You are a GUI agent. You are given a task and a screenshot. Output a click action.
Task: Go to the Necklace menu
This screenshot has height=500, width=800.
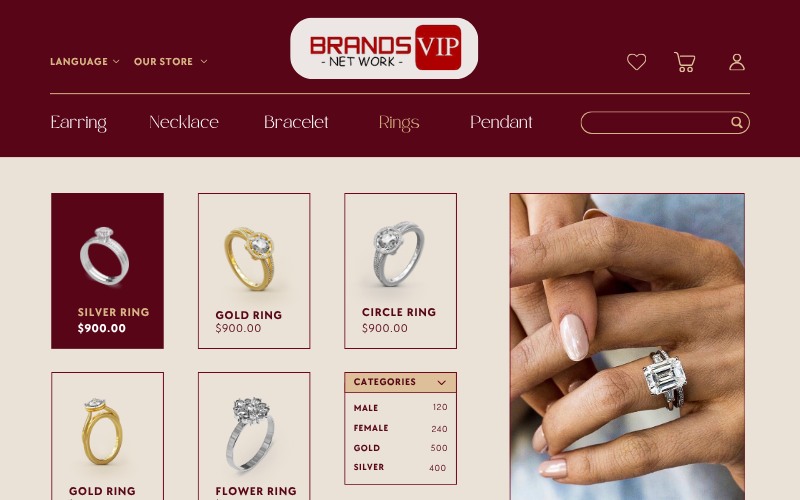[184, 122]
